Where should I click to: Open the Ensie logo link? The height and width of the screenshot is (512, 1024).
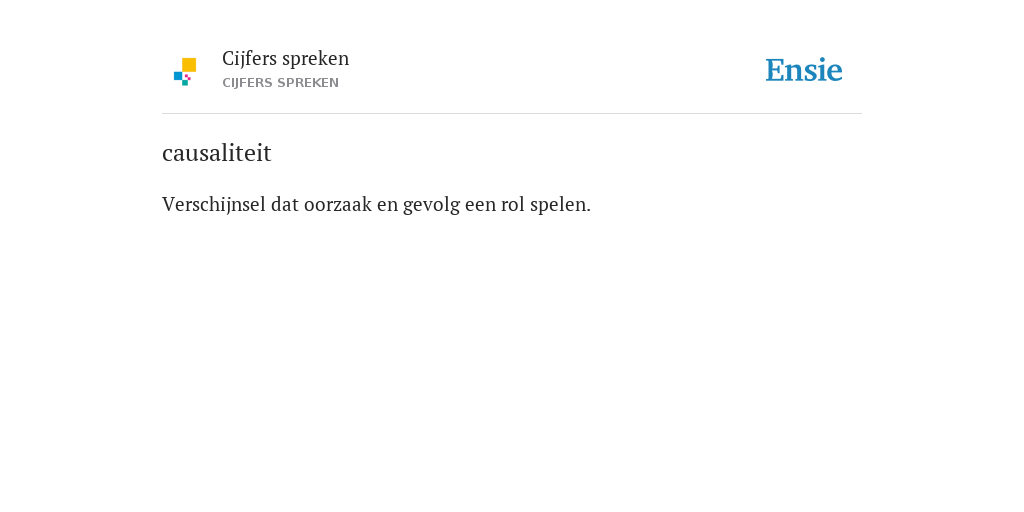coord(804,70)
